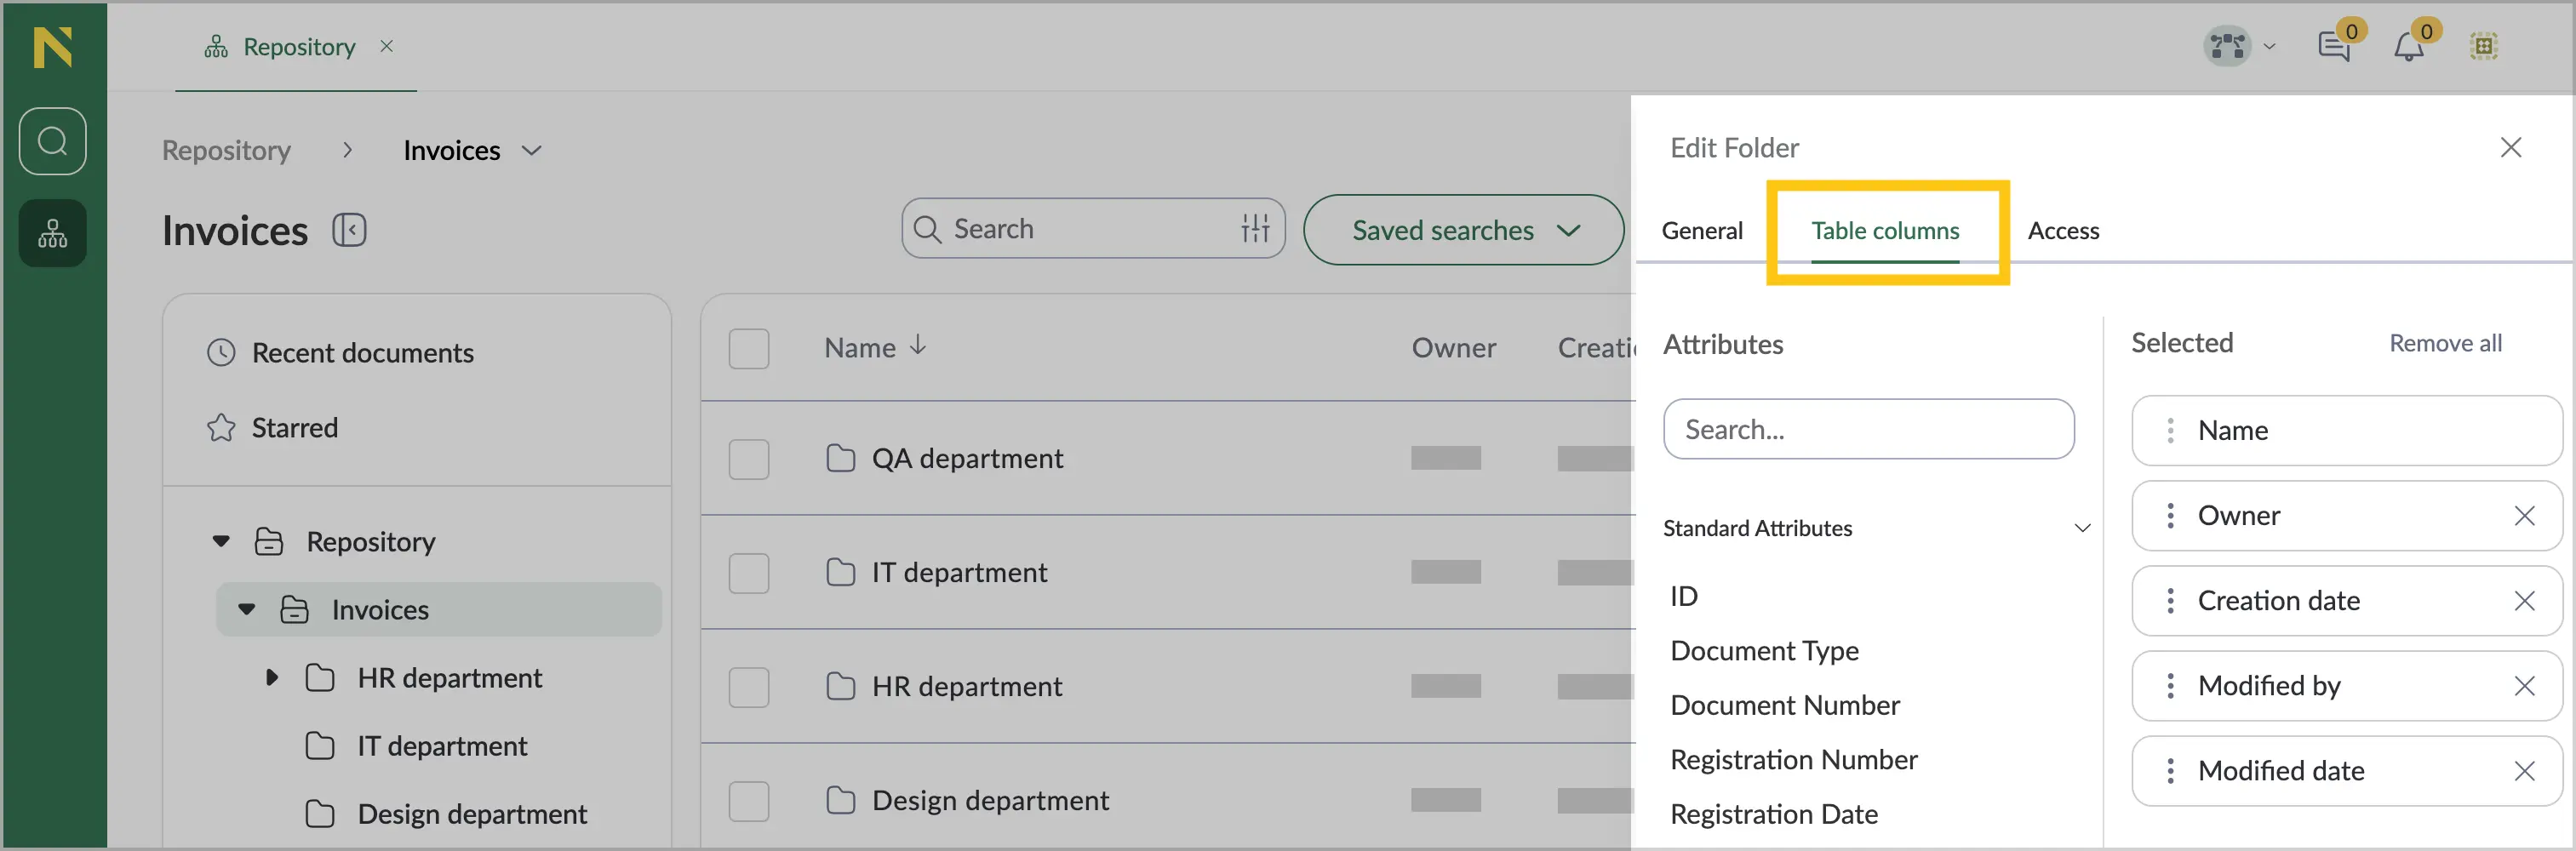Click the QA department folder icon in table

tap(841, 458)
